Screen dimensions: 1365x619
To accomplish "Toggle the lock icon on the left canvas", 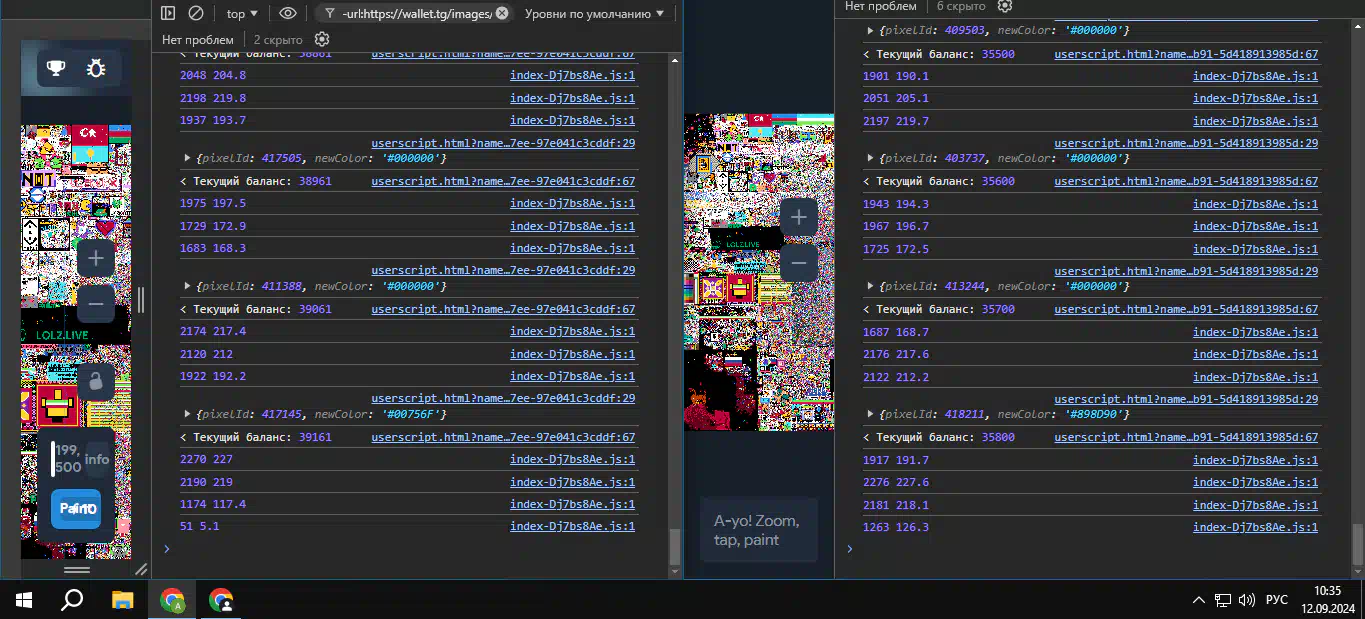I will [x=96, y=381].
